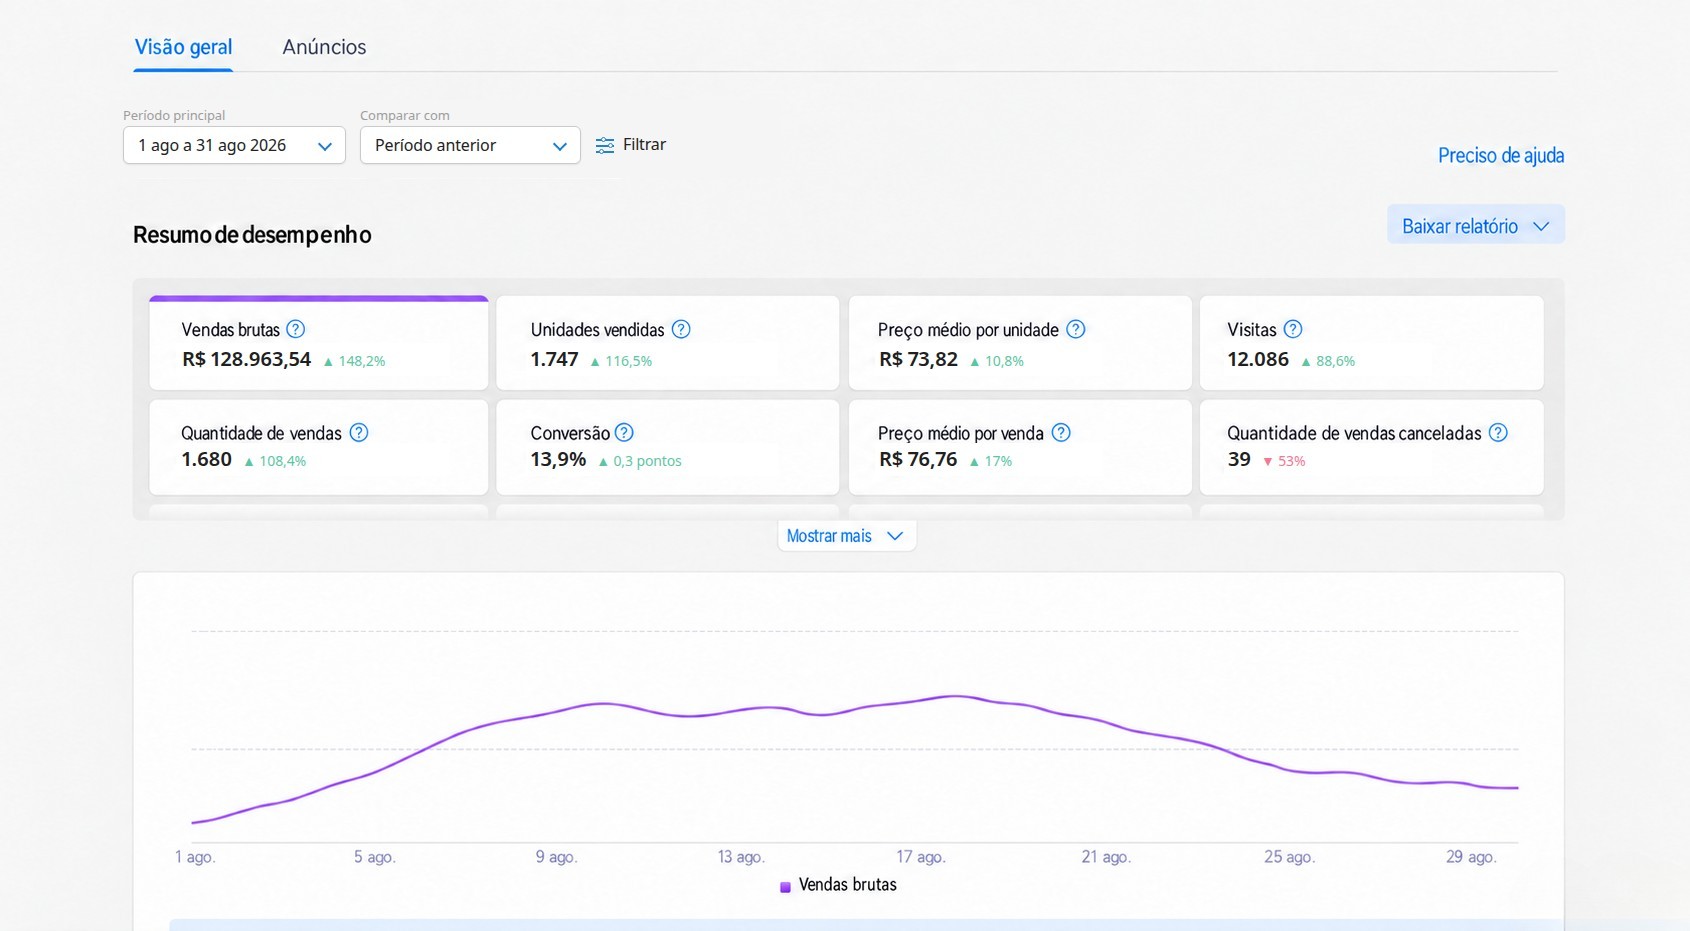Click Vendas brutas purple legend swatch
1690x931 pixels.
coord(785,887)
